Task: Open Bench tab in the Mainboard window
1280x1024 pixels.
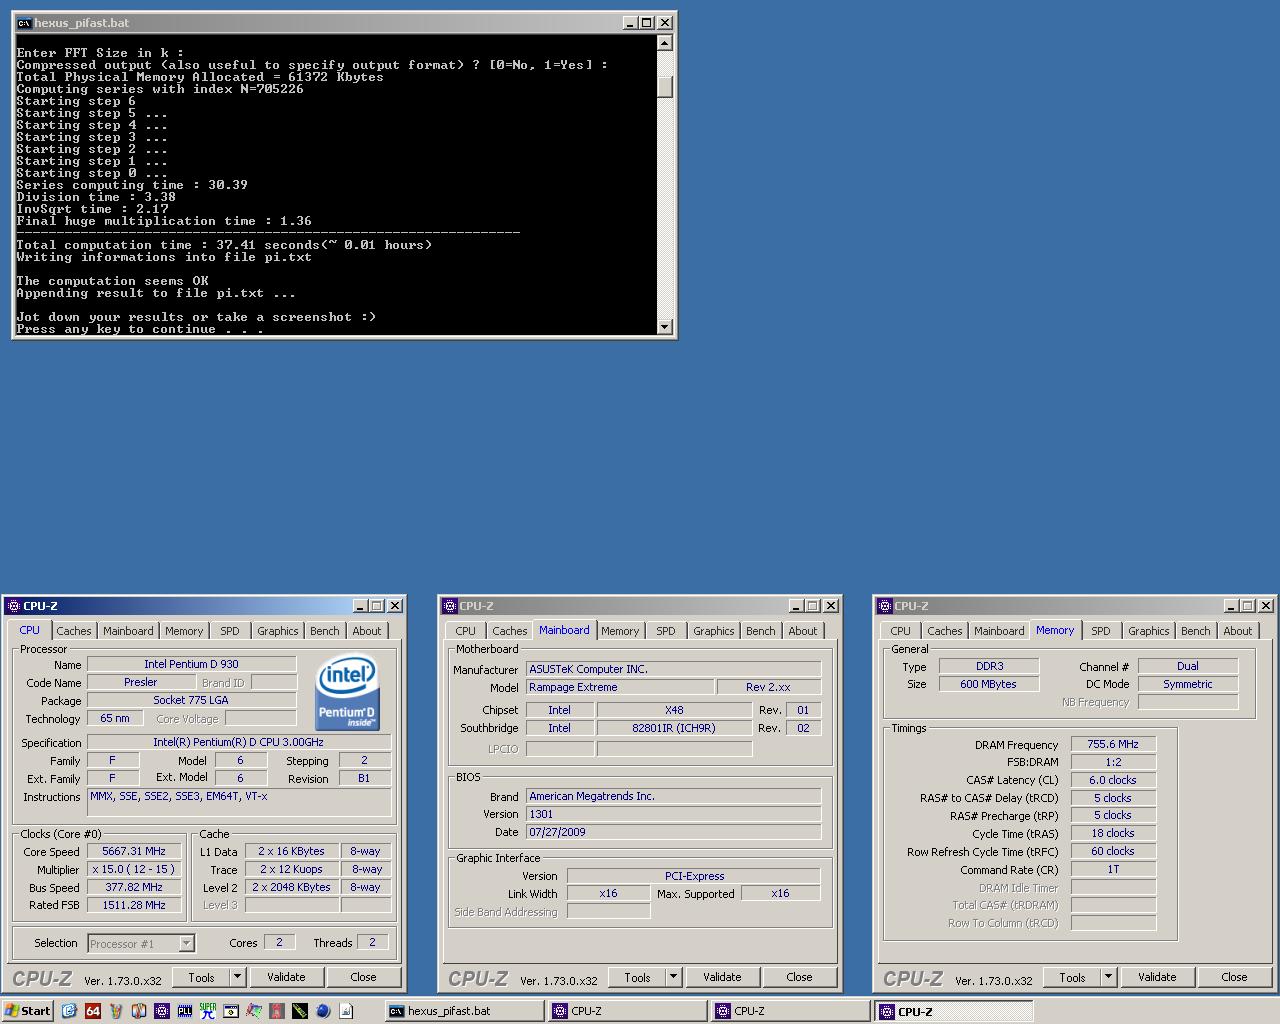Action: [x=760, y=631]
